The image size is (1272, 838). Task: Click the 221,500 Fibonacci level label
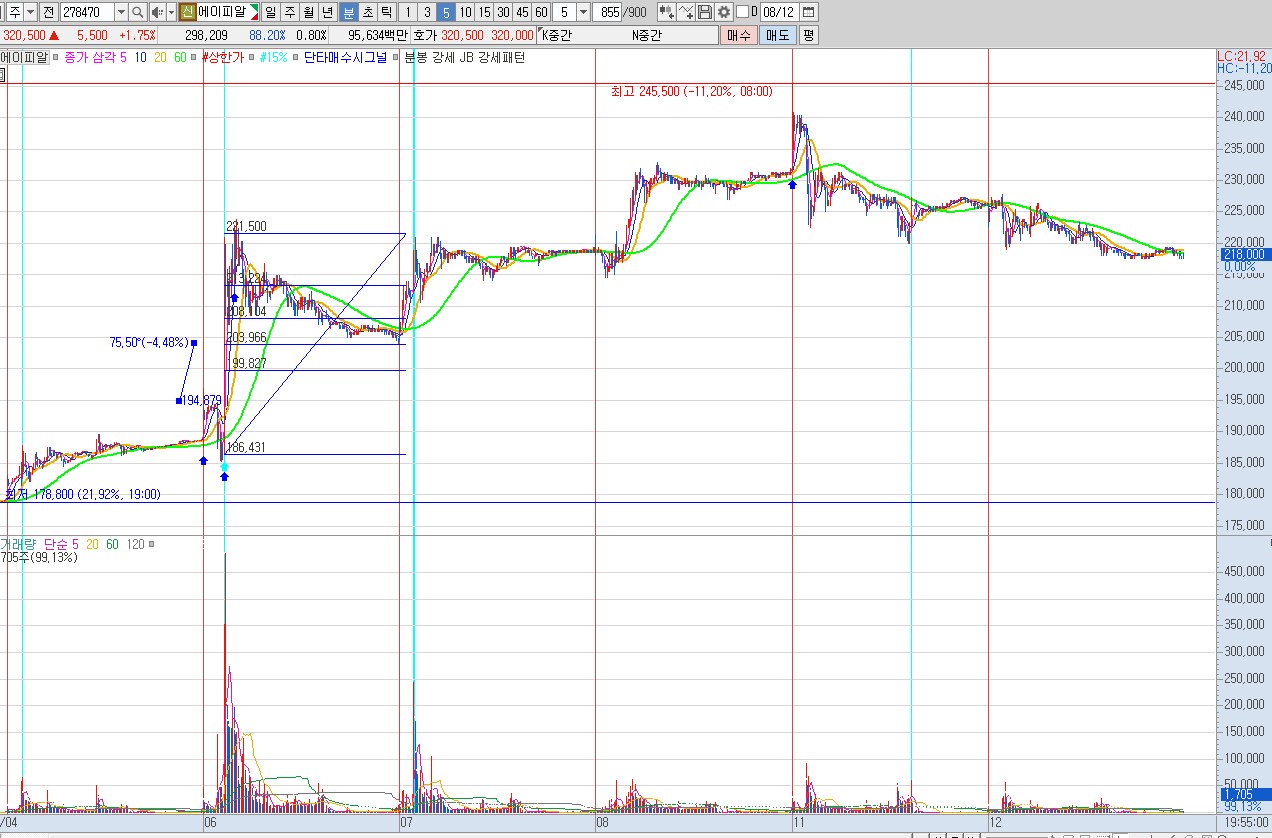point(247,227)
